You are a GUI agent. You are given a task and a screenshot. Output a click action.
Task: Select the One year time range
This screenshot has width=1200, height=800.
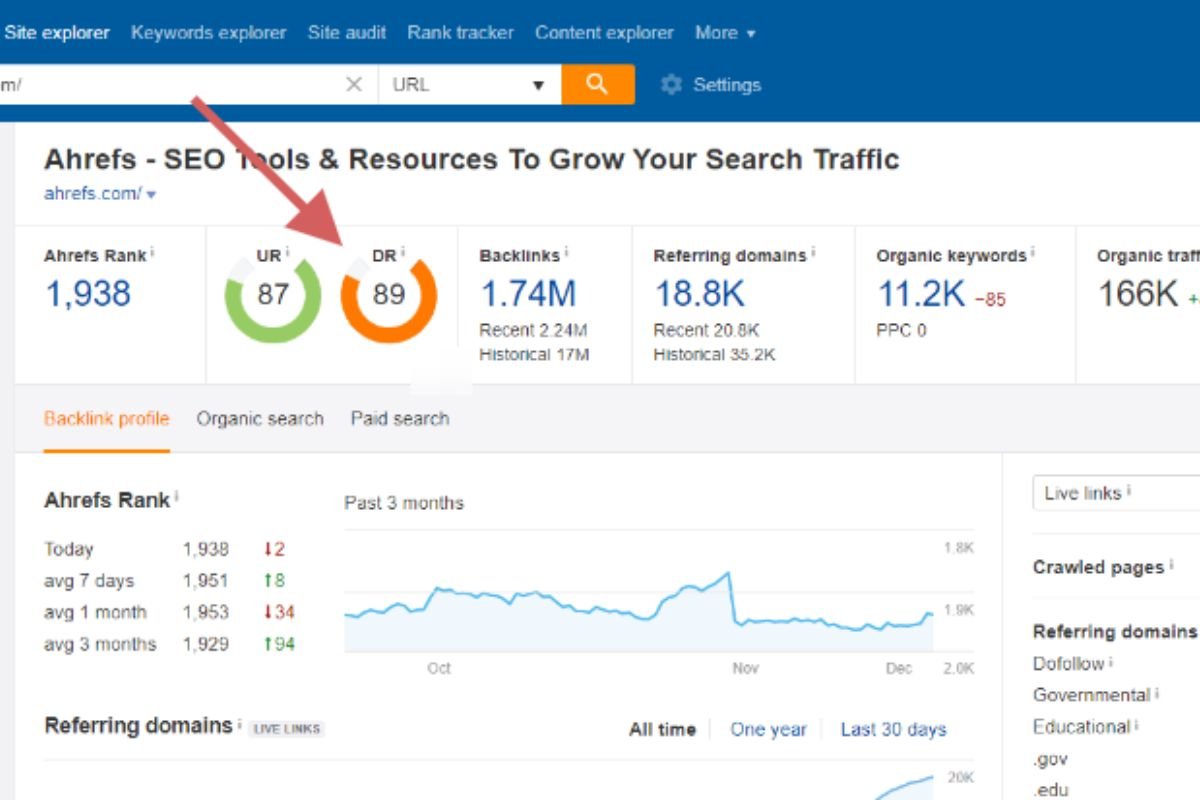pyautogui.click(x=768, y=729)
